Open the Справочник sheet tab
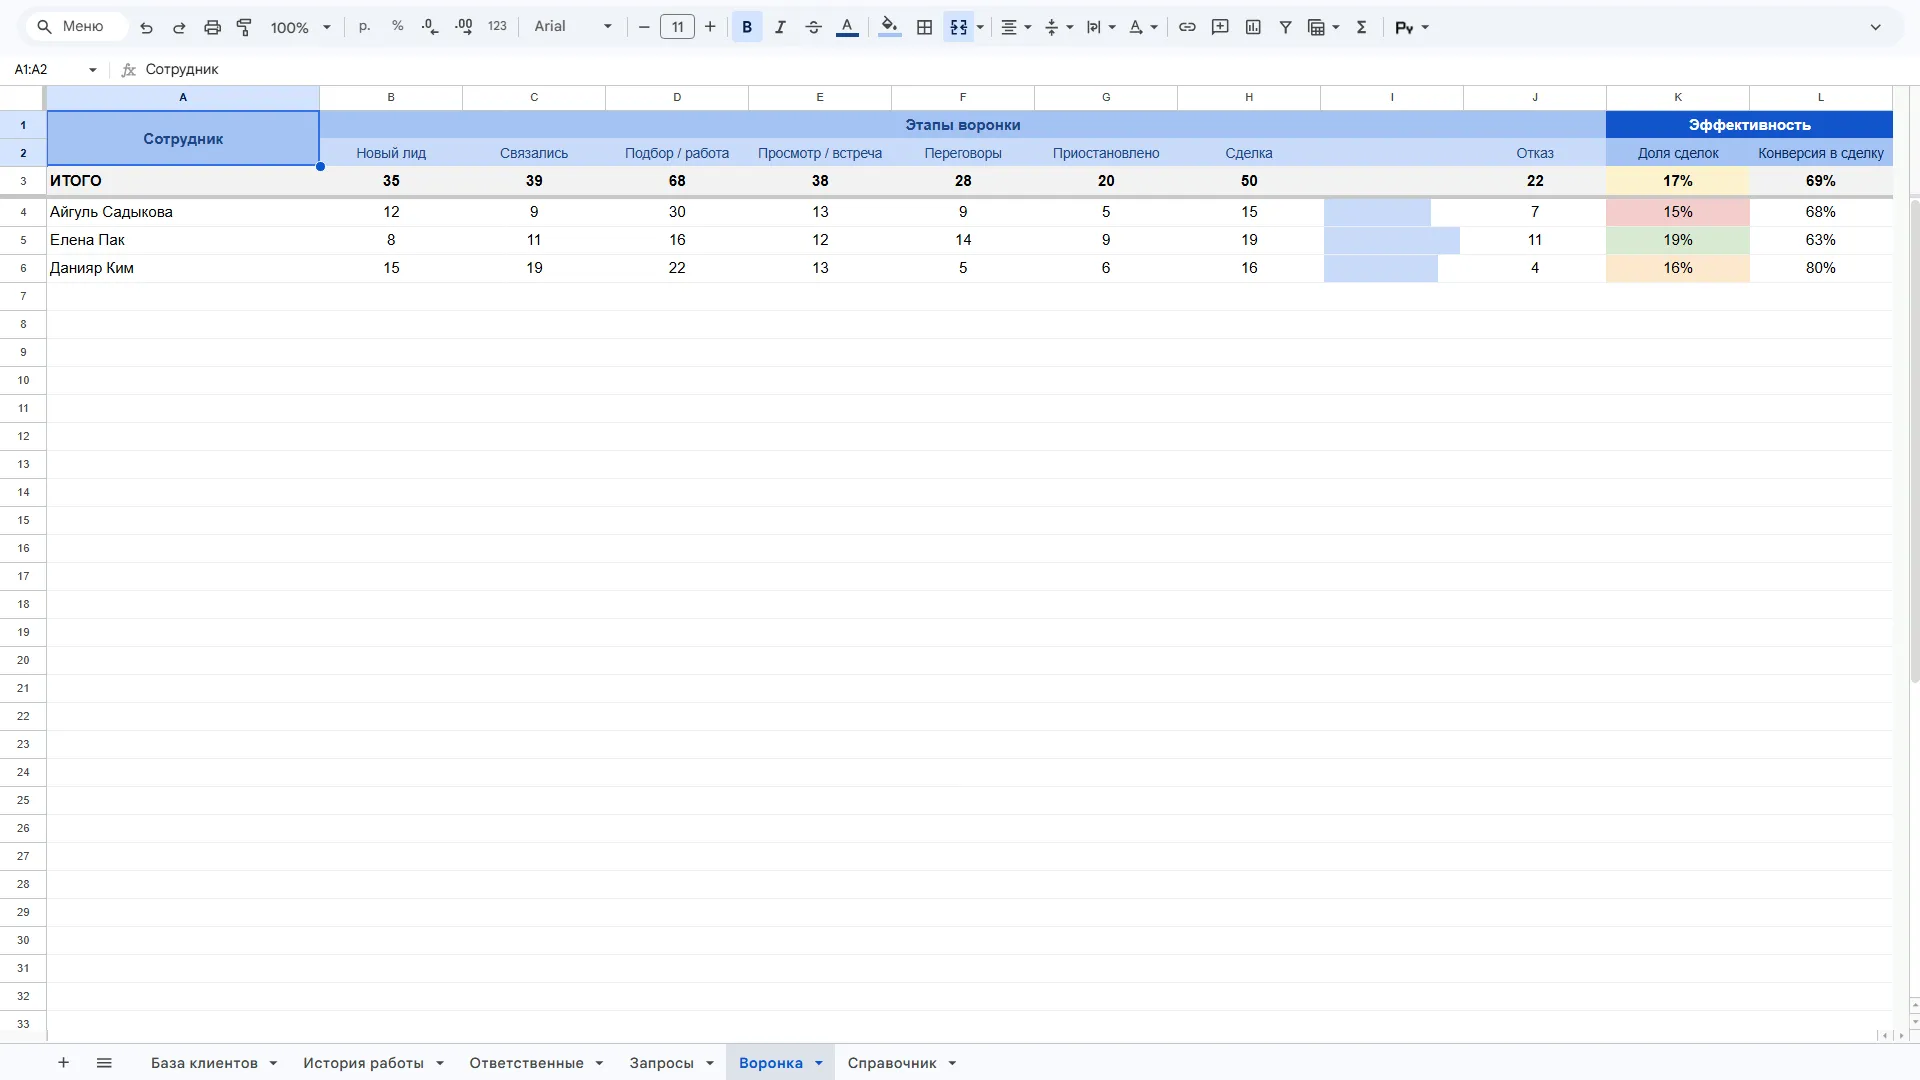This screenshot has width=1920, height=1080. click(x=892, y=1063)
